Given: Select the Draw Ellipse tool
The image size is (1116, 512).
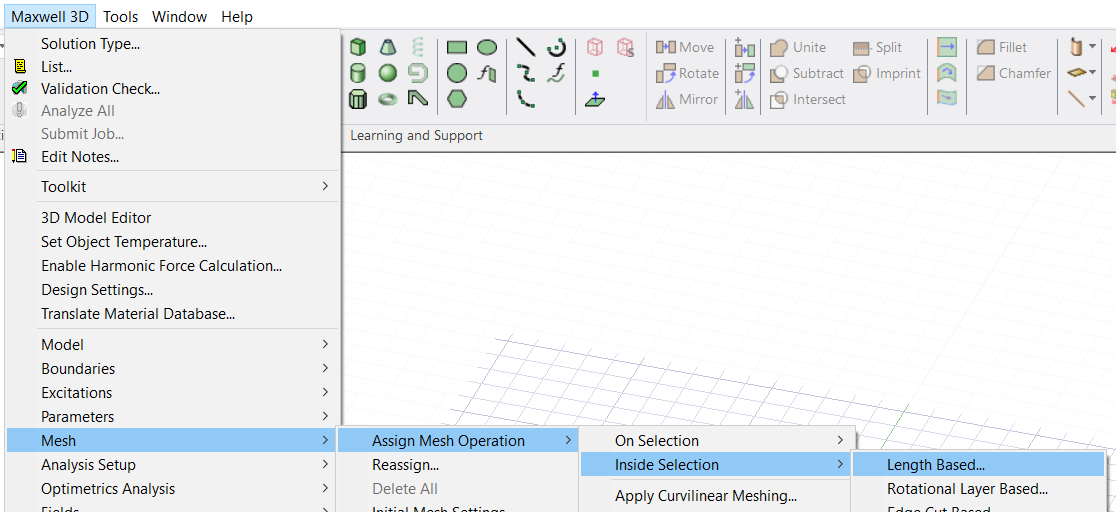Looking at the screenshot, I should click(x=487, y=48).
